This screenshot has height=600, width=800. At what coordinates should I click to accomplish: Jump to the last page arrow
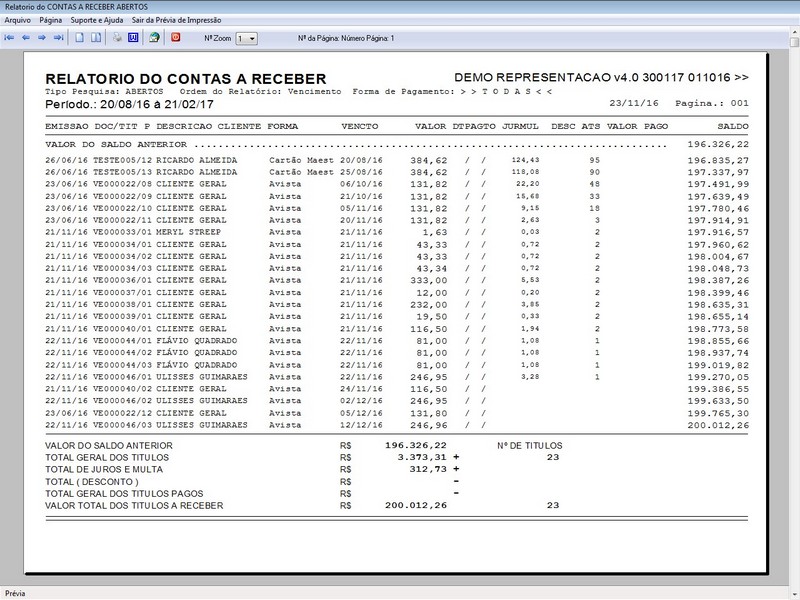tap(58, 38)
